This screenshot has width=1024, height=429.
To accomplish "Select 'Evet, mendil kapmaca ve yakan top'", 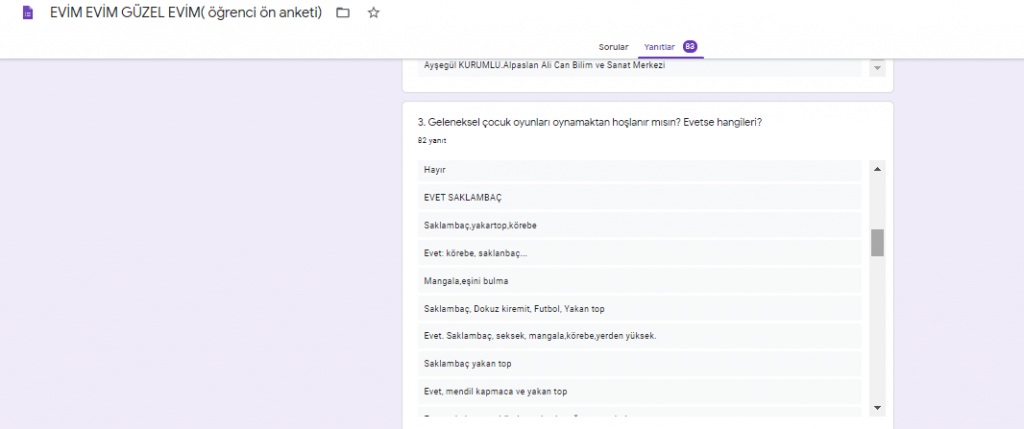I will coord(639,392).
